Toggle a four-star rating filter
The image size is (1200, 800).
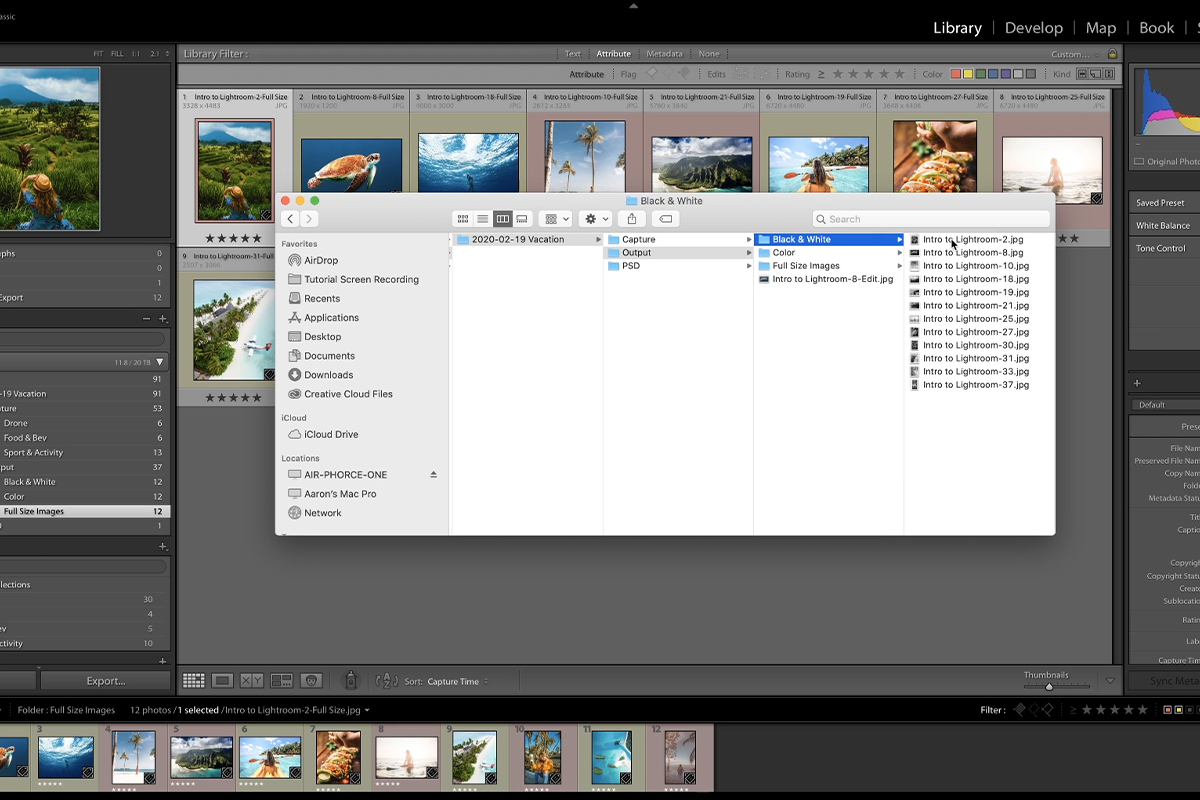pos(882,74)
